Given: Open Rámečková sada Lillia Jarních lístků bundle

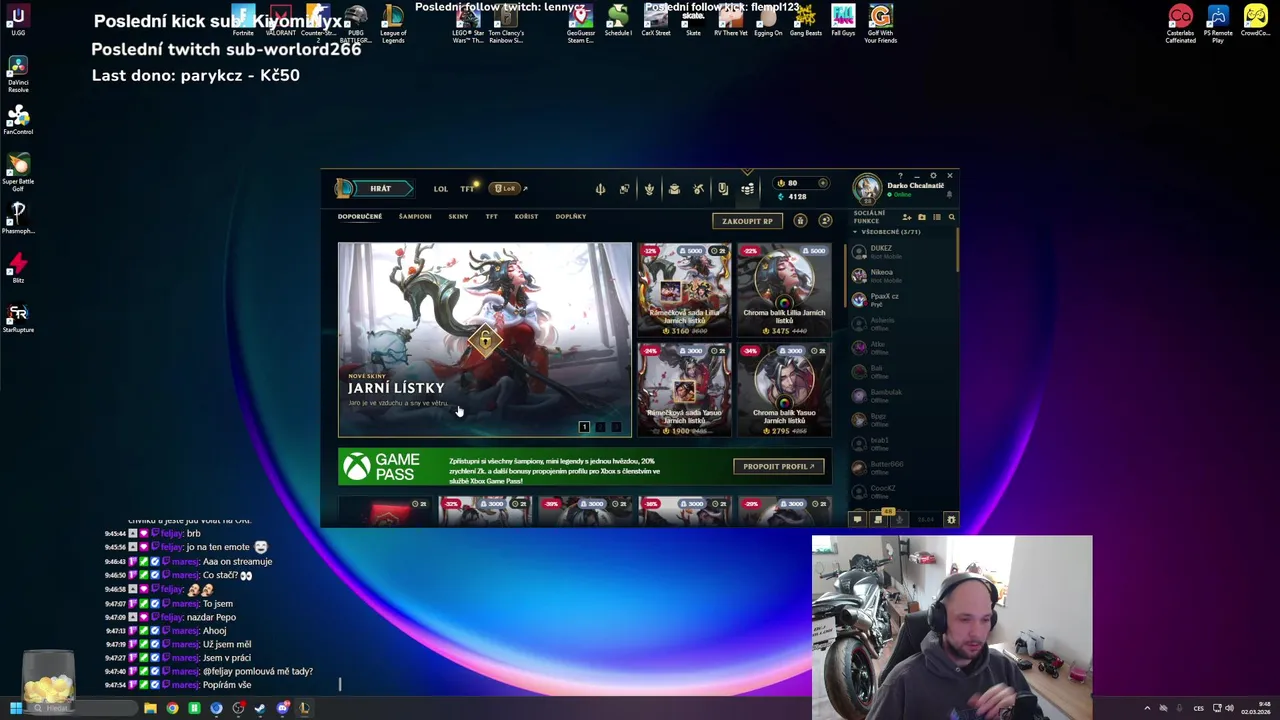Looking at the screenshot, I should click(x=685, y=290).
